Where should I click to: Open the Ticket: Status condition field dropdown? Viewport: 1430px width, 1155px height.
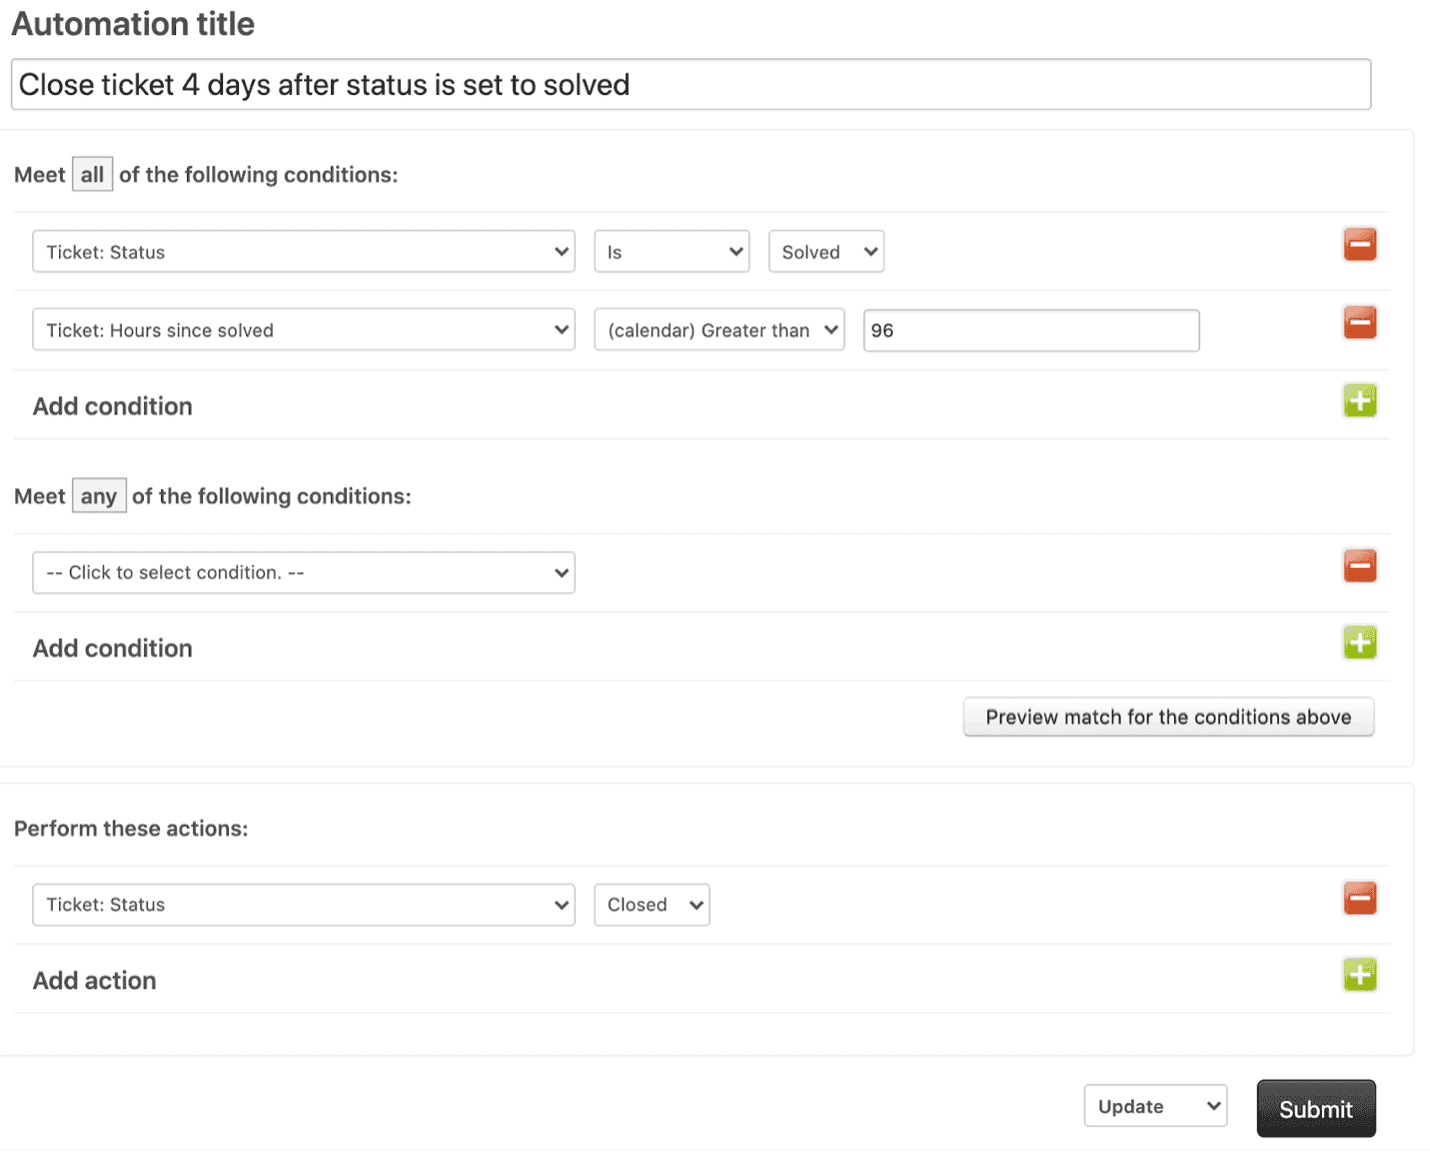point(303,252)
